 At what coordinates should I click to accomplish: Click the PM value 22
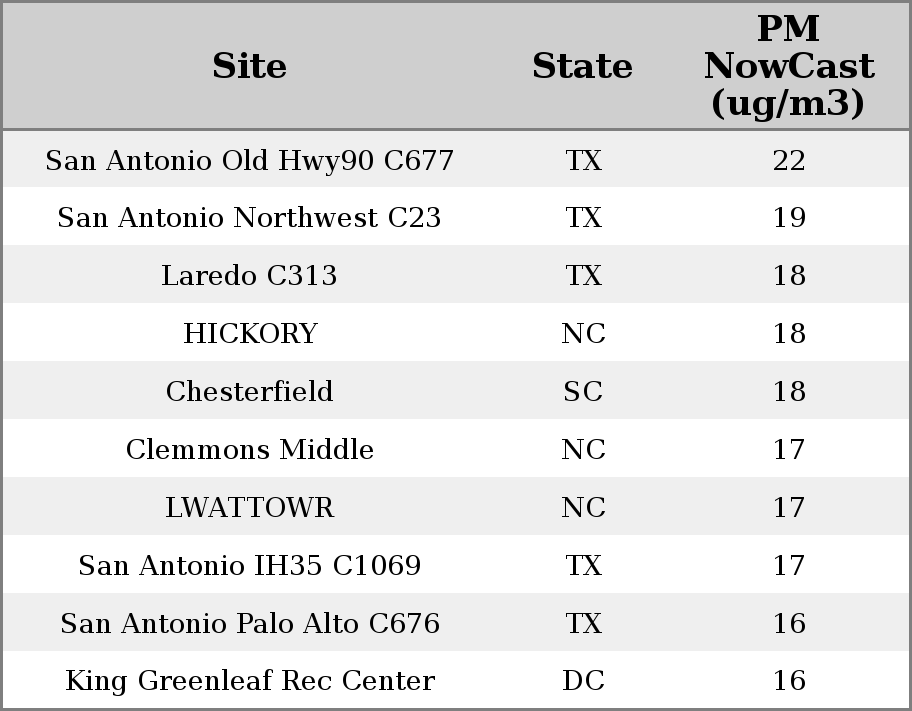click(x=788, y=161)
